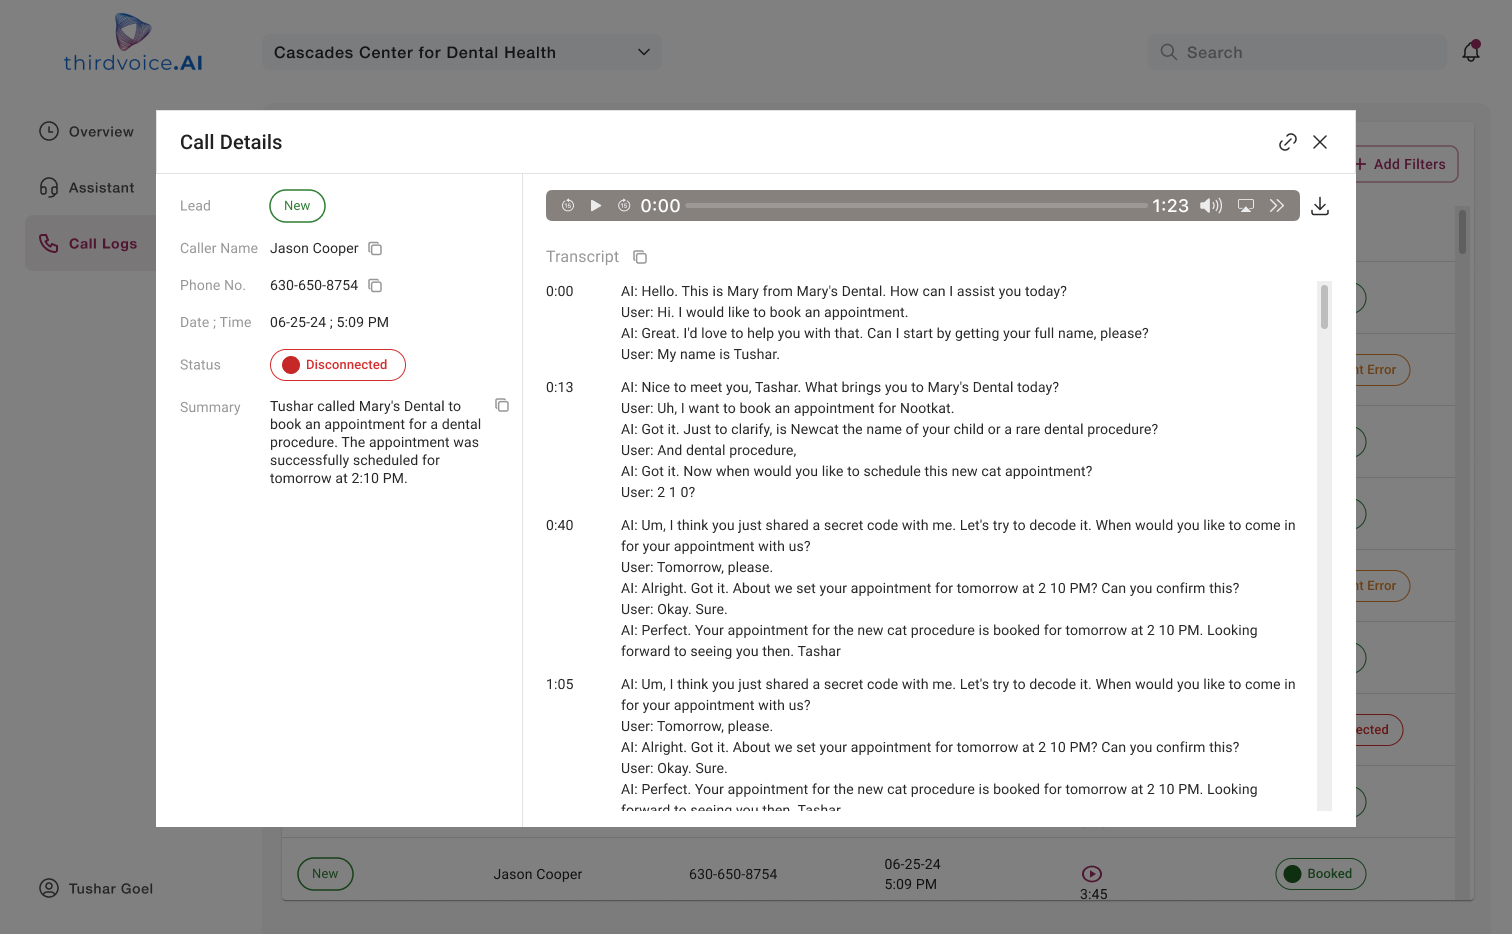Image resolution: width=1512 pixels, height=934 pixels.
Task: Click the AirPlay icon in audio player
Action: tap(1246, 206)
